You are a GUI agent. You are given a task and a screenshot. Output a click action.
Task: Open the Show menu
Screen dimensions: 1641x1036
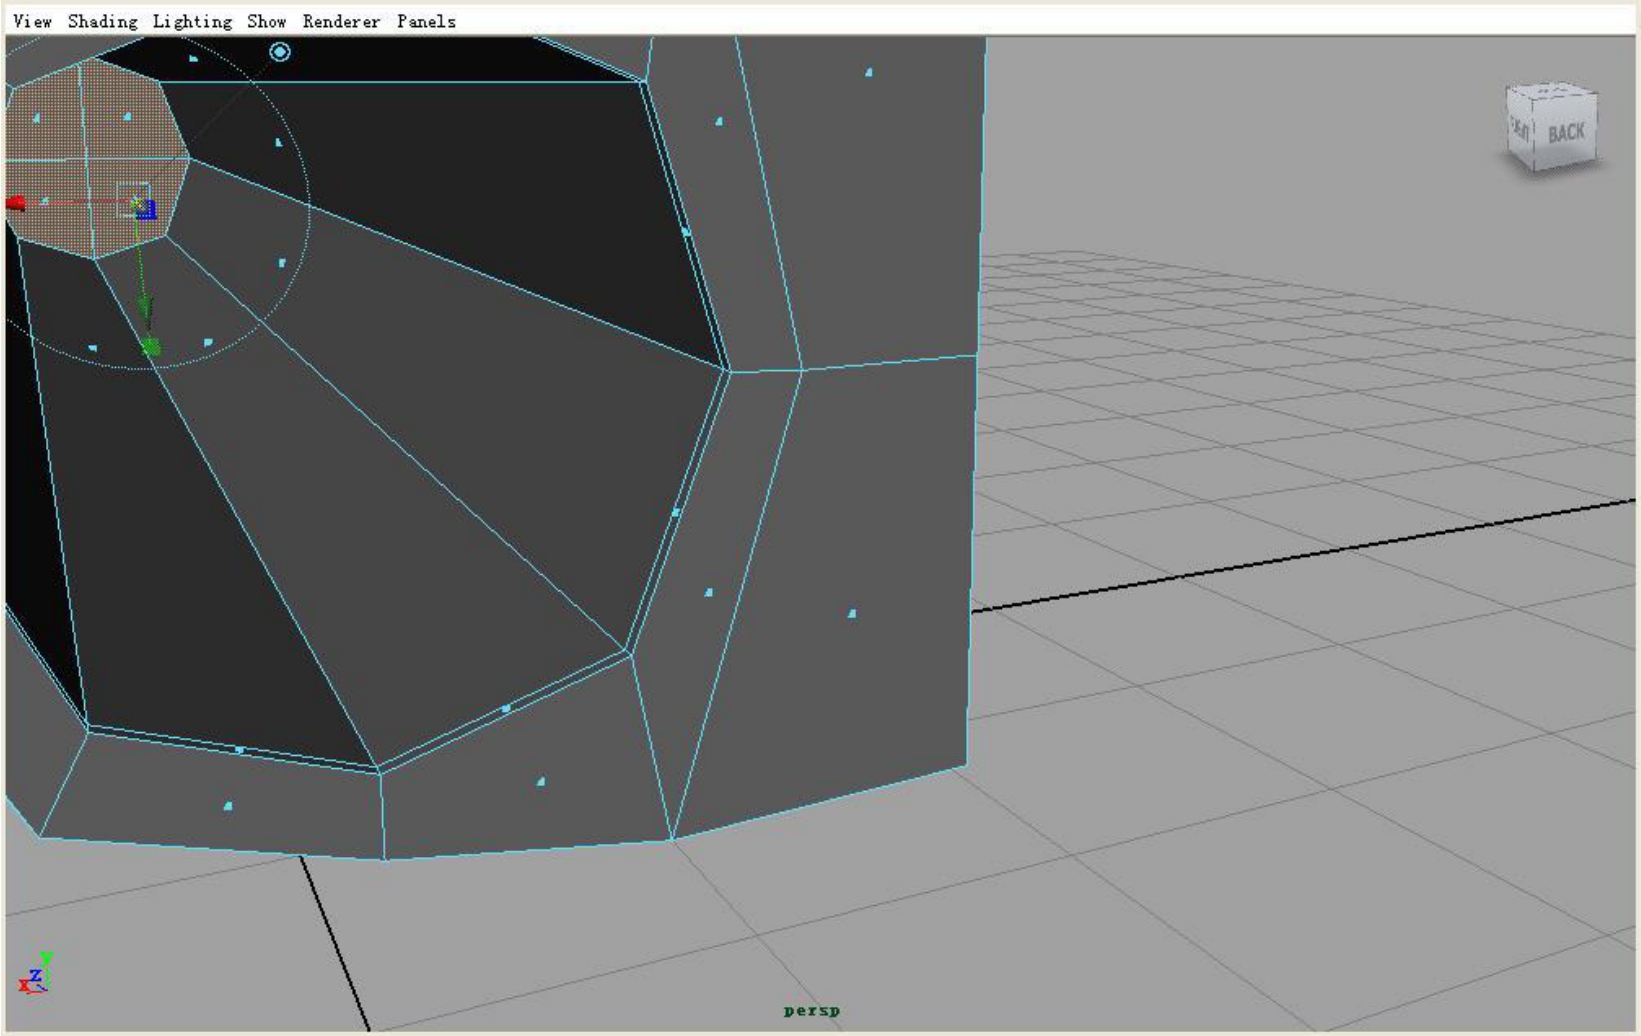pos(266,21)
